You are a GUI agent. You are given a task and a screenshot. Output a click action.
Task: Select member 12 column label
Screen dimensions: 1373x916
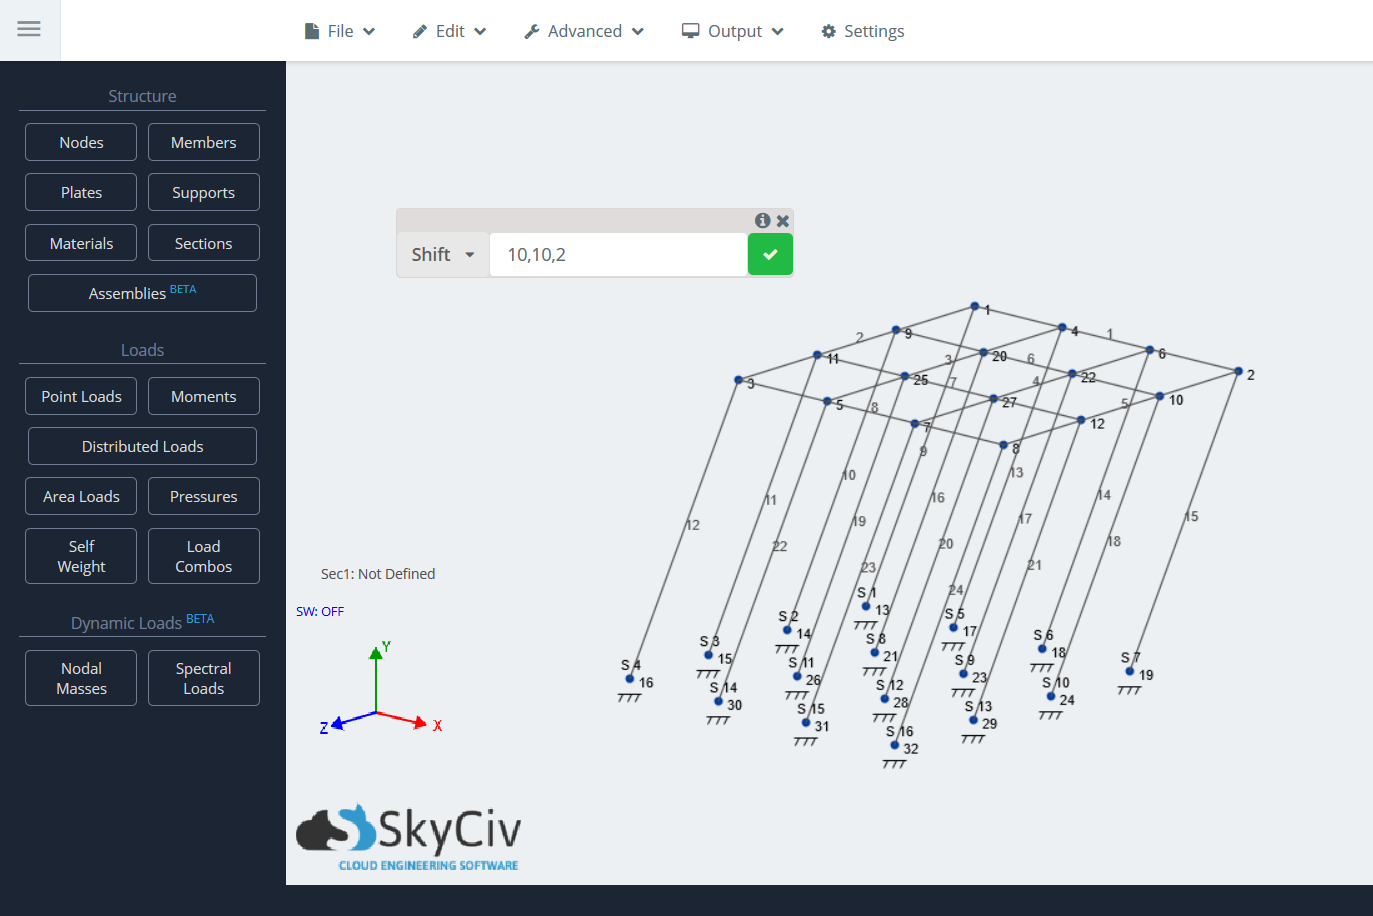coord(692,525)
